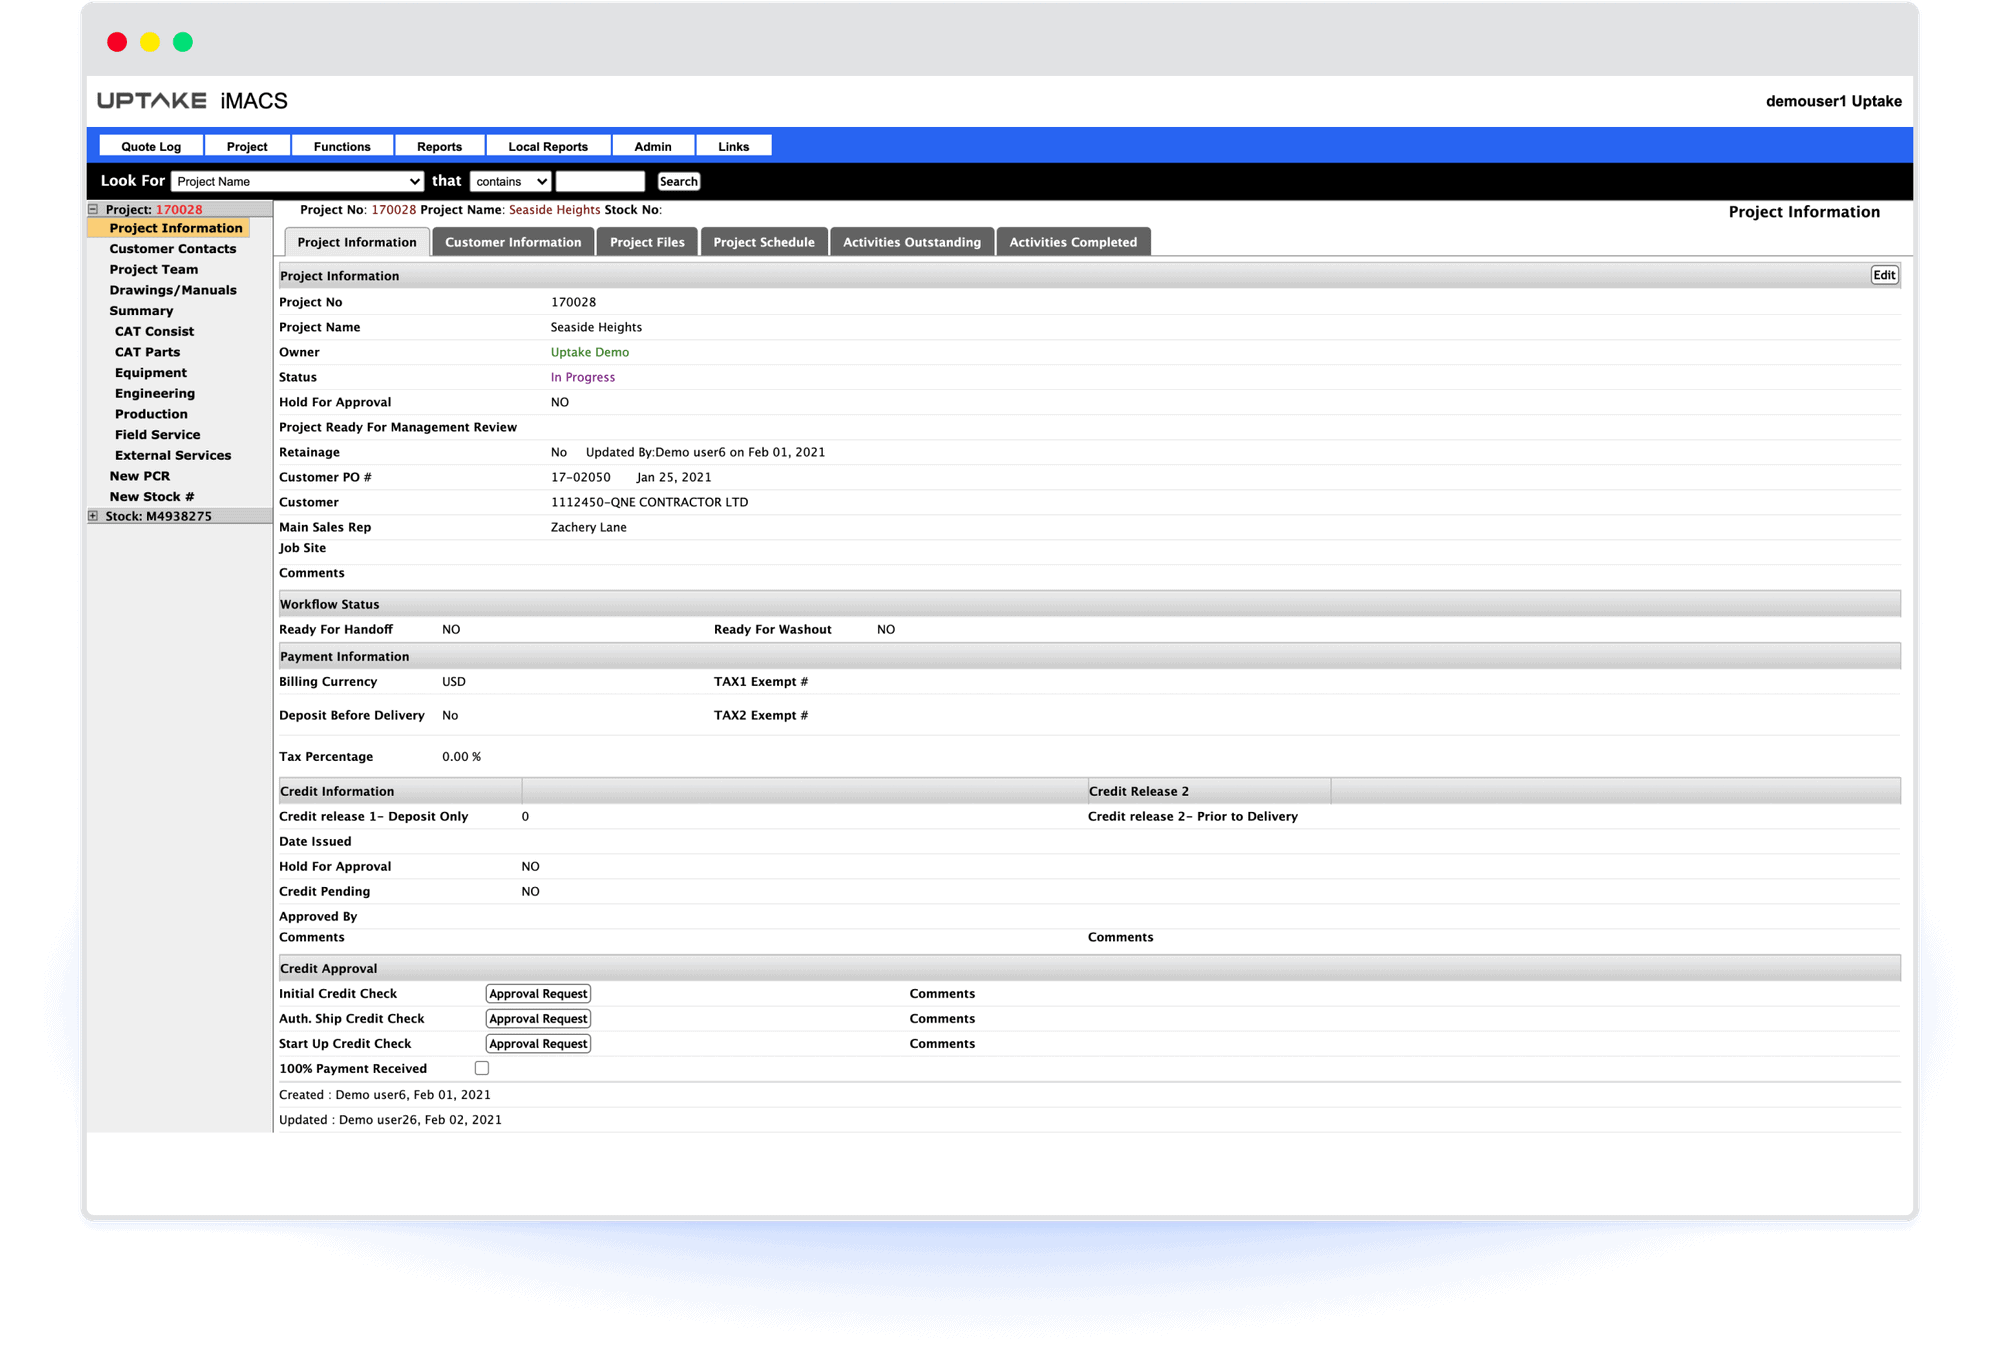Open the Quote Log menu
The width and height of the screenshot is (2000, 1369).
pyautogui.click(x=151, y=146)
